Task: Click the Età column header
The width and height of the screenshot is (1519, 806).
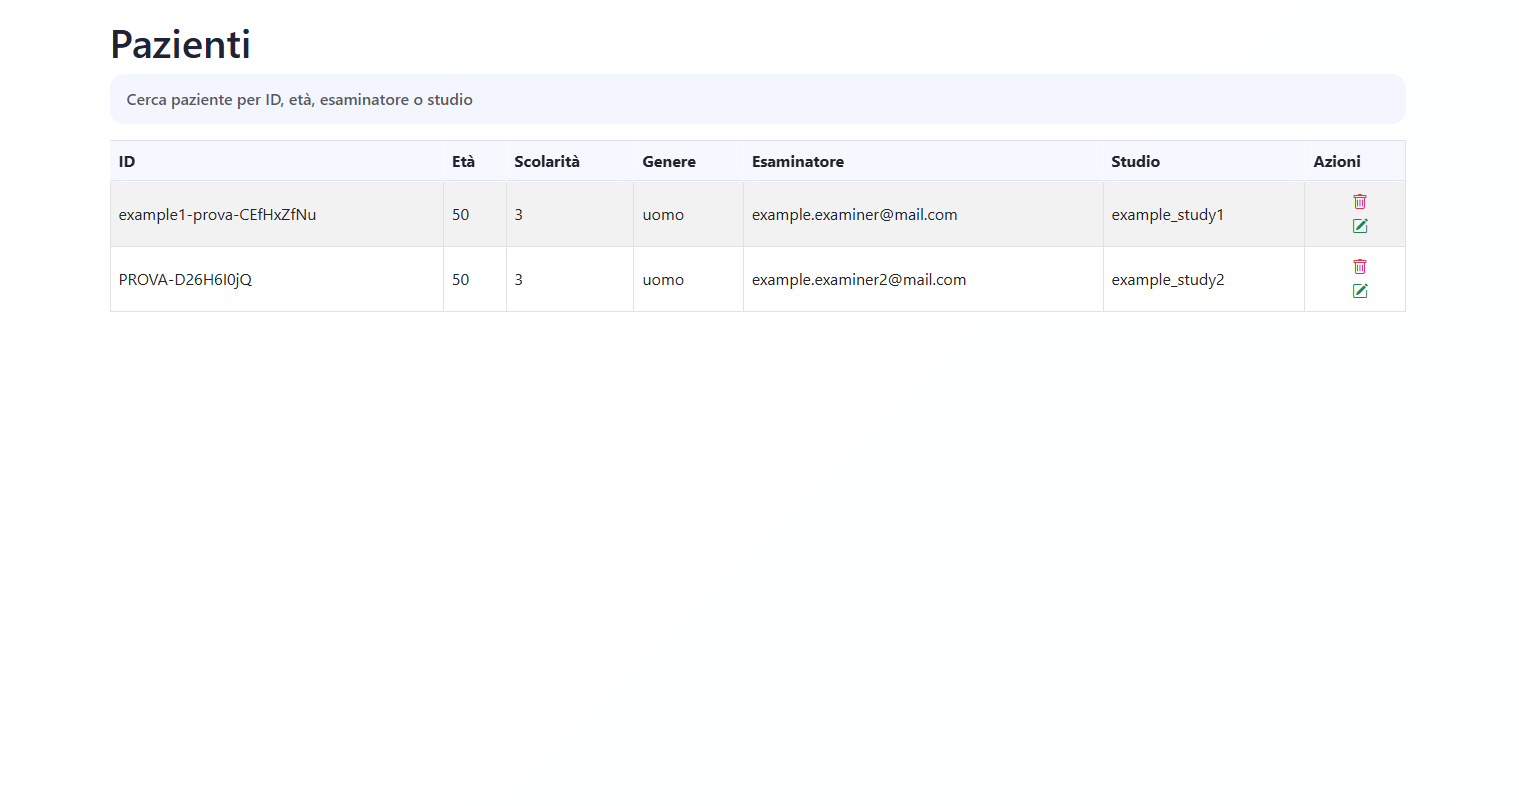Action: (463, 162)
